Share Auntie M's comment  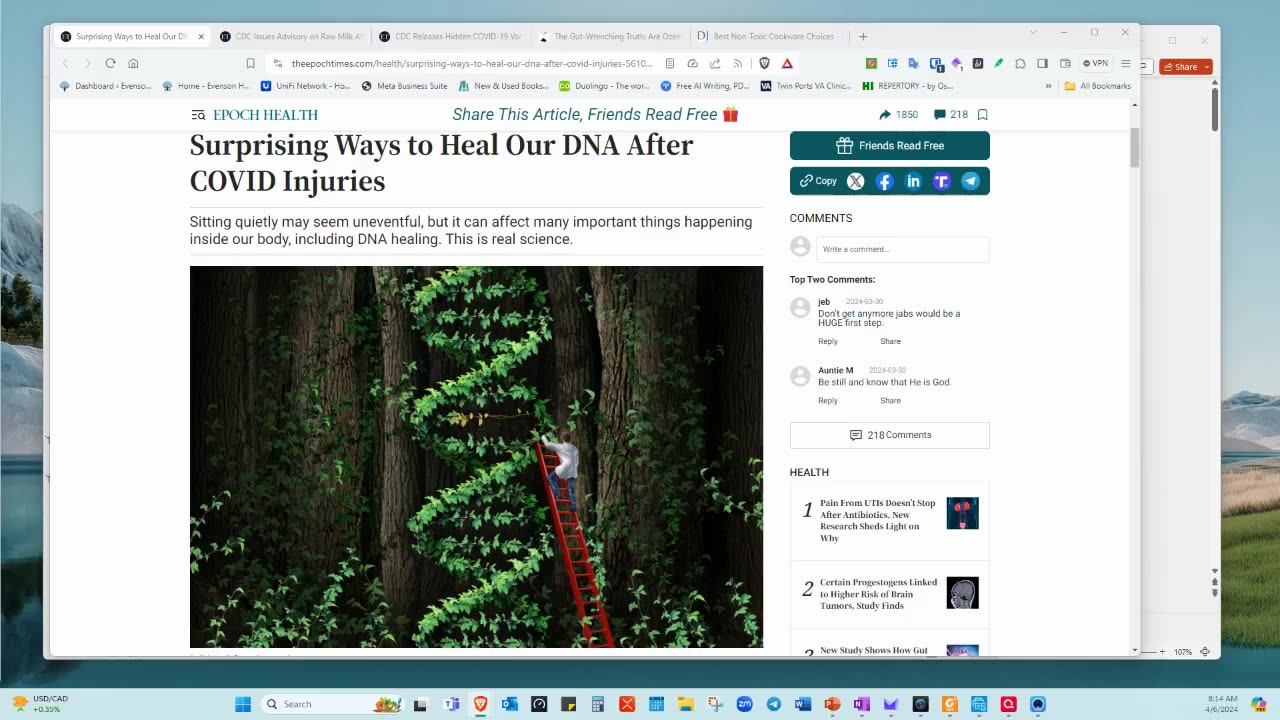pyautogui.click(x=890, y=401)
